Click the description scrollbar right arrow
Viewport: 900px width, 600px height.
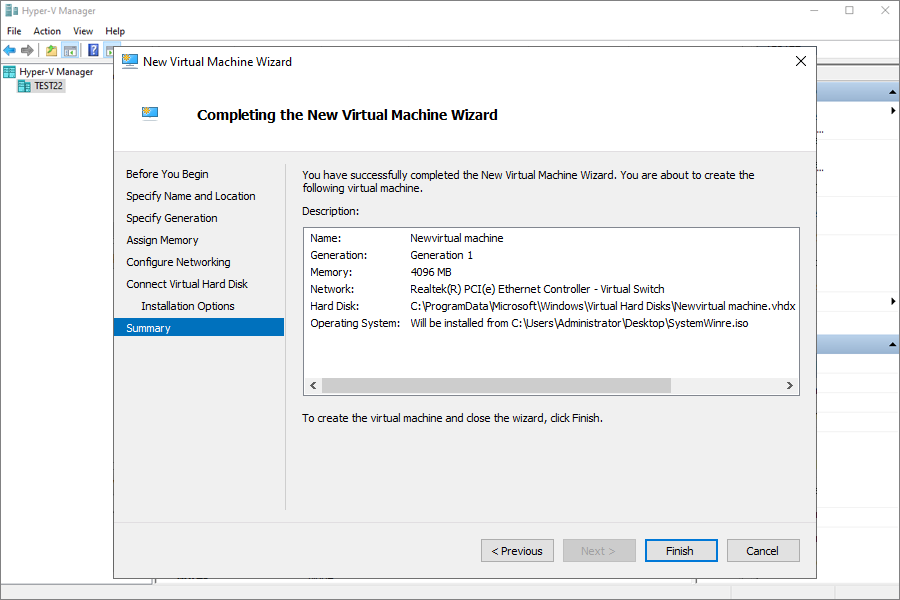[x=790, y=385]
